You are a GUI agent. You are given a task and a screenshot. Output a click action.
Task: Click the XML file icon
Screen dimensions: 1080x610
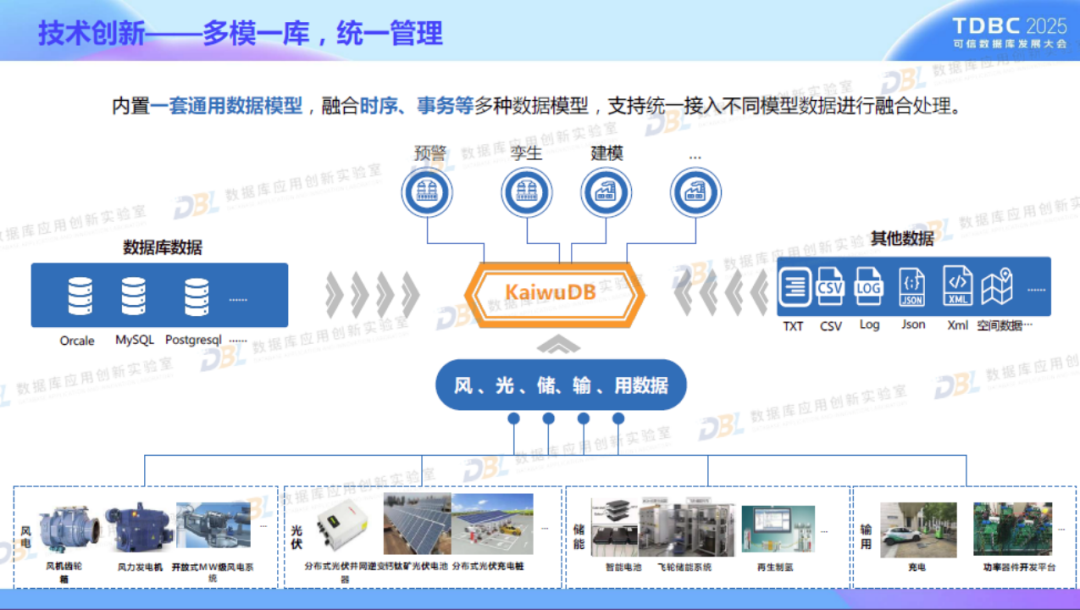(x=957, y=286)
